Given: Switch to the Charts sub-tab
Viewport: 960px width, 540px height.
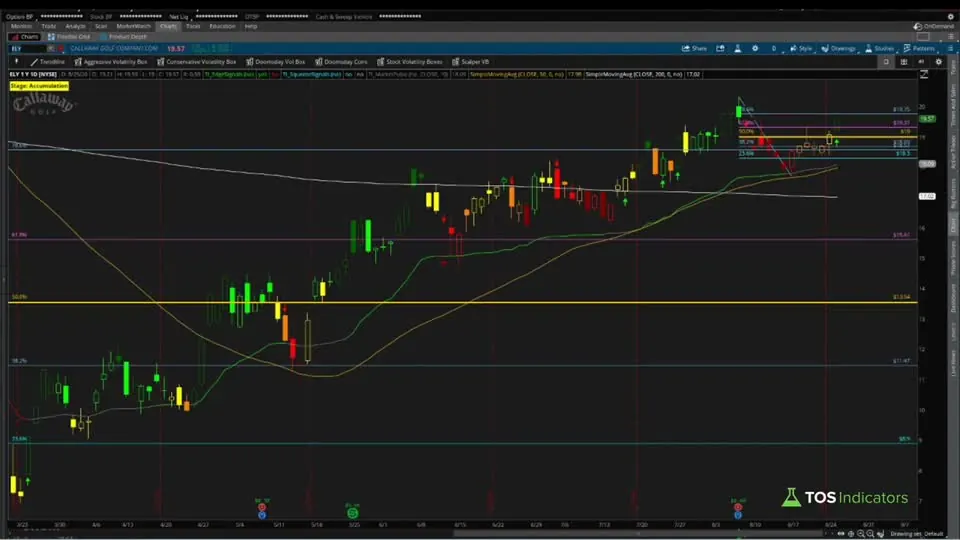Looking at the screenshot, I should [x=25, y=37].
